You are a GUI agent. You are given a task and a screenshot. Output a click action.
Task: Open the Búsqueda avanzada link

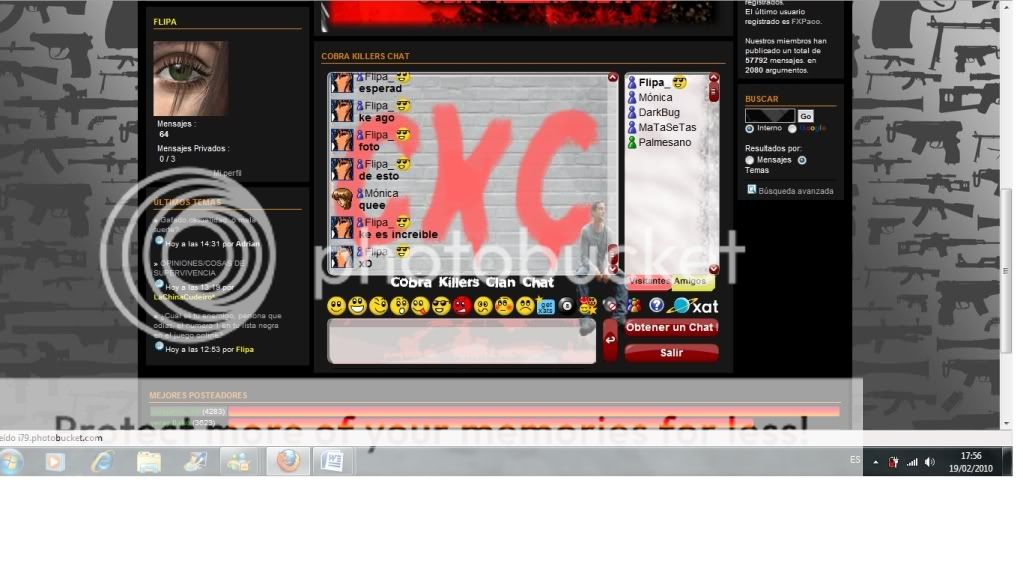pos(795,191)
